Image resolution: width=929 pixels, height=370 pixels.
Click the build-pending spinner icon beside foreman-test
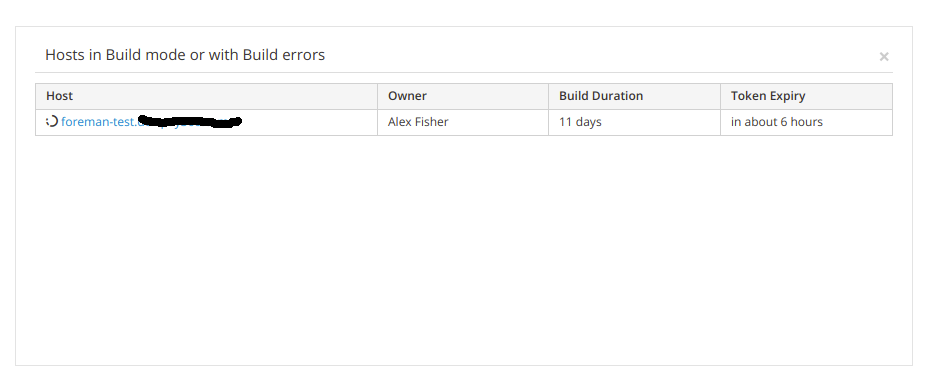(52, 122)
